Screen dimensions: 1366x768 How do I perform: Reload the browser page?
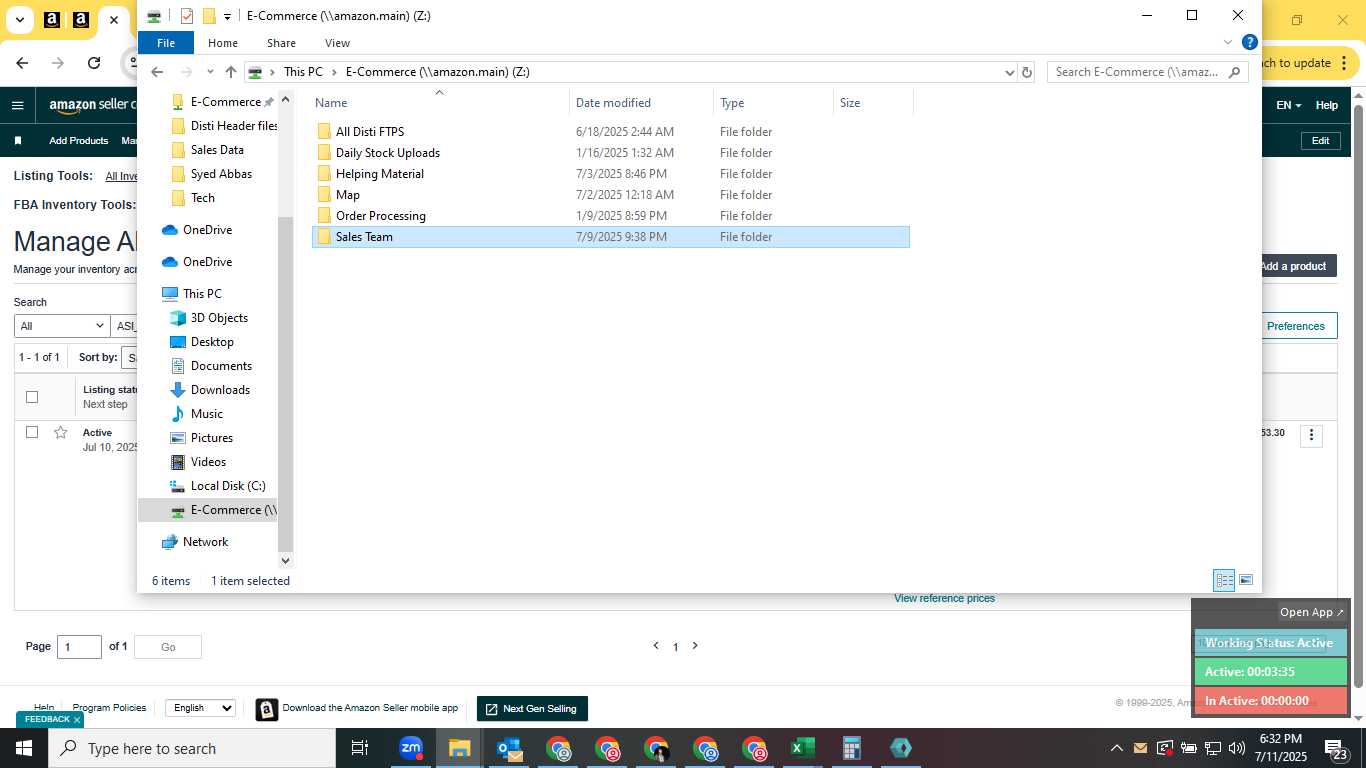[x=94, y=63]
